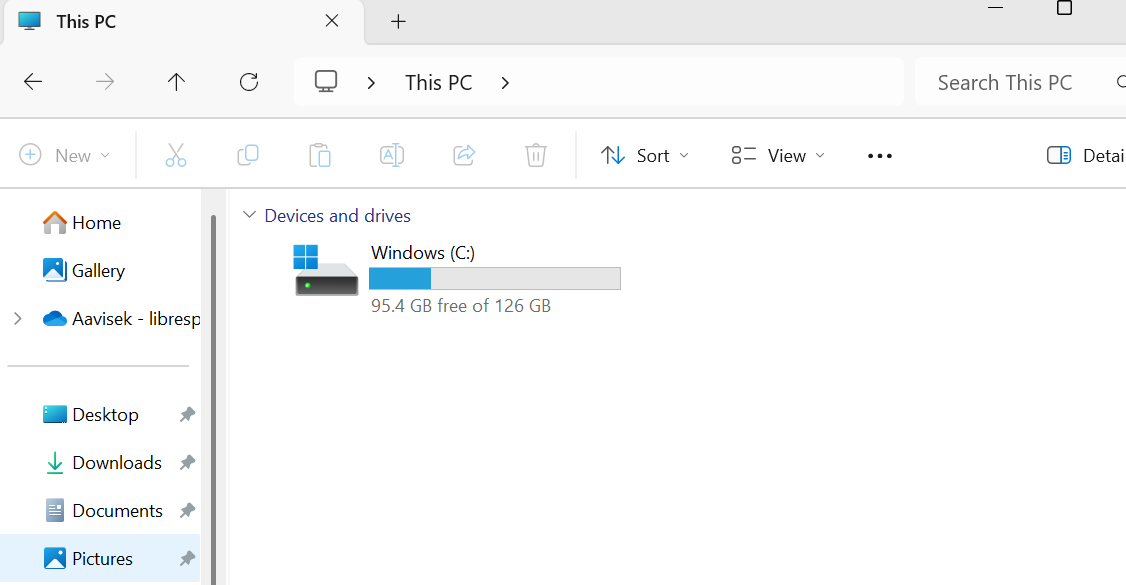The height and width of the screenshot is (585, 1126).
Task: Collapse the Devices and drives group
Action: [249, 215]
